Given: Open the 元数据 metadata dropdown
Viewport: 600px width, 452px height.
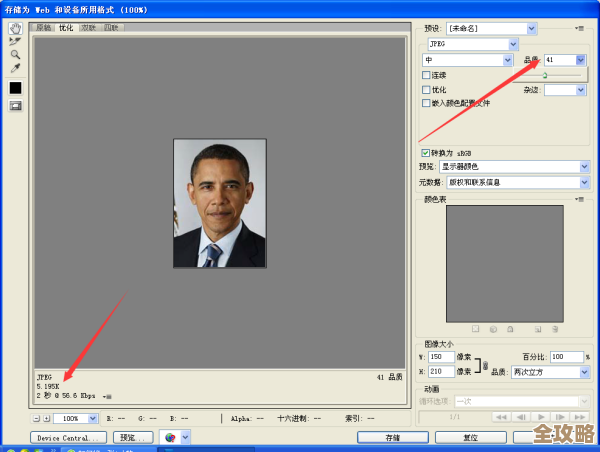Looking at the screenshot, I should (x=584, y=182).
